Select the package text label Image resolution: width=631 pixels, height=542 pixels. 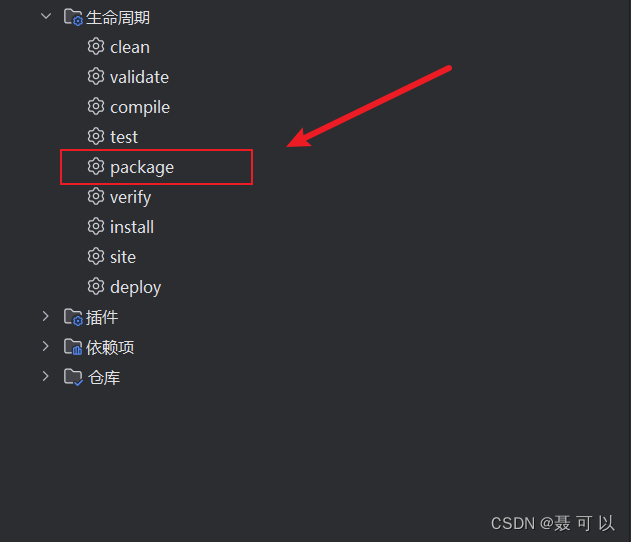[x=142, y=167]
